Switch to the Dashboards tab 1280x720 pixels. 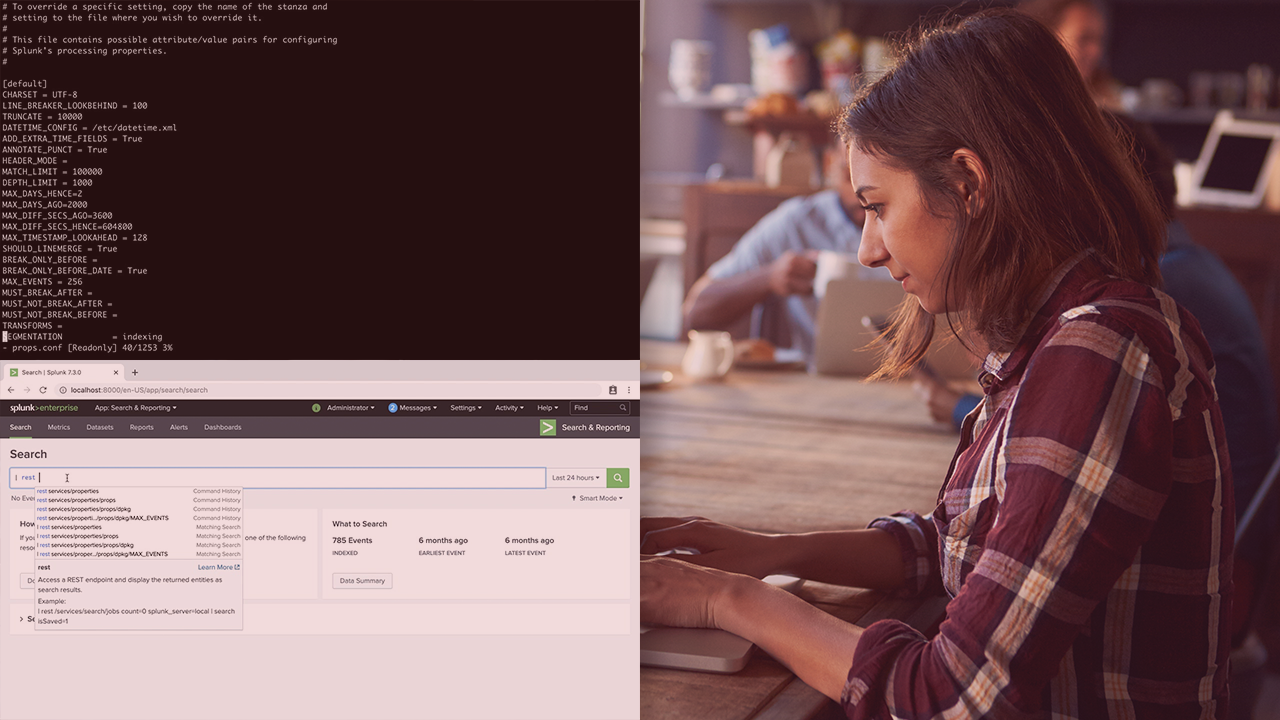[x=222, y=427]
